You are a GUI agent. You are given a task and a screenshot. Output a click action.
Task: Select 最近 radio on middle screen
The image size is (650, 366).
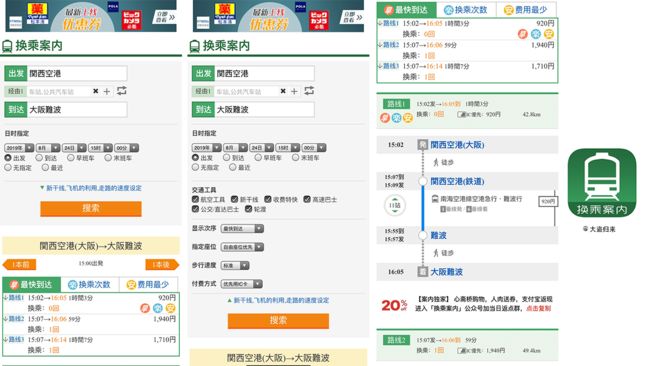click(x=233, y=167)
